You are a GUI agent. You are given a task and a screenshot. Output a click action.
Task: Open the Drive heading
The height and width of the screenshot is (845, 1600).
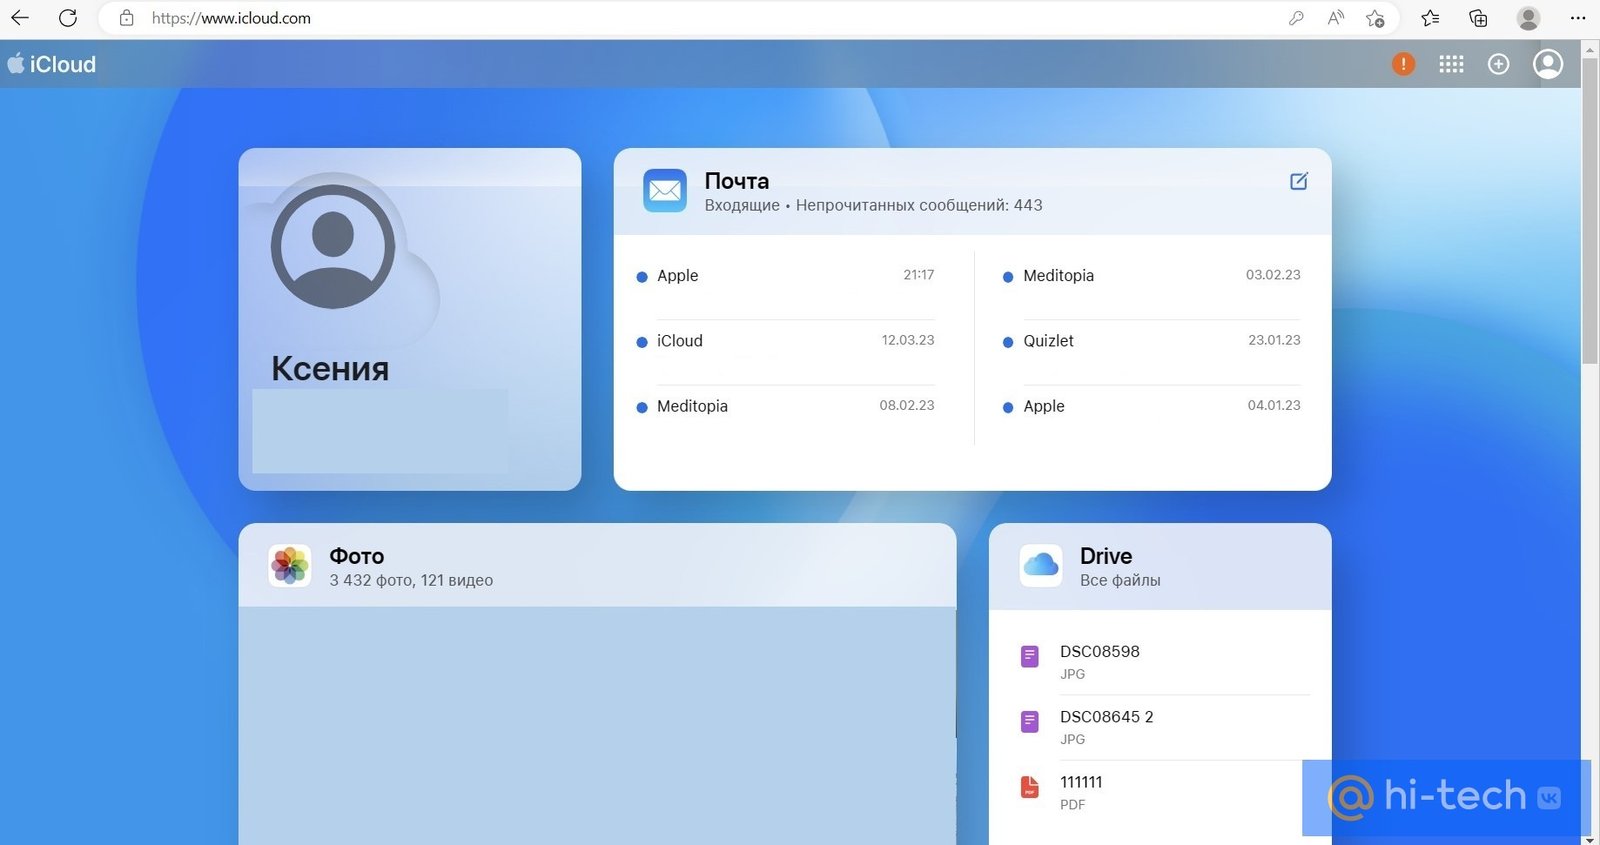tap(1106, 556)
